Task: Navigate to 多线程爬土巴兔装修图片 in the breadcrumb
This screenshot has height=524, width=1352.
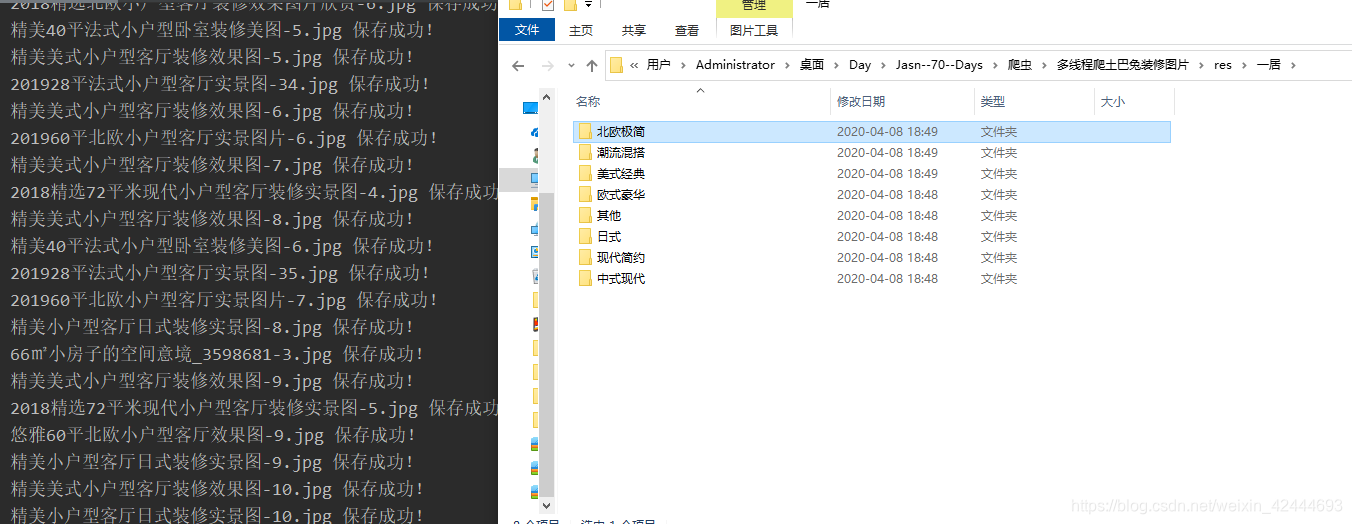Action: pyautogui.click(x=1122, y=65)
